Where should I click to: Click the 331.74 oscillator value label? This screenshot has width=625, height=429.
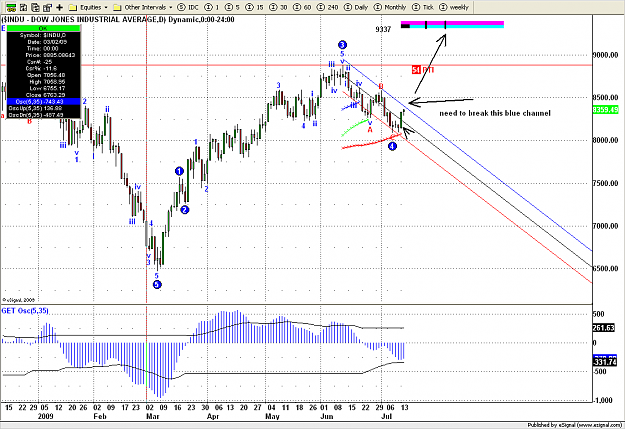coord(605,362)
